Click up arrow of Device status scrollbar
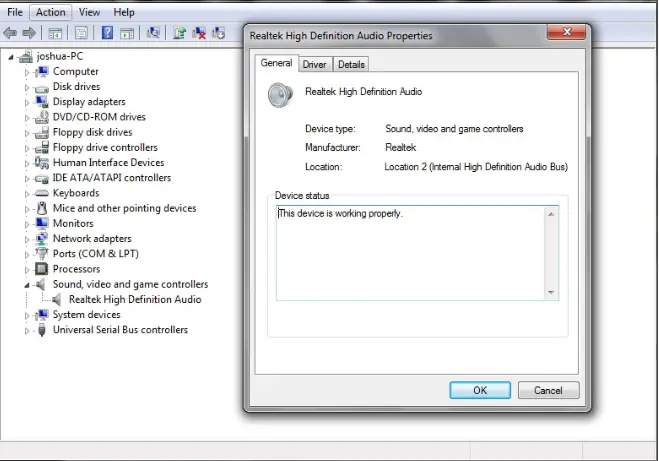 (551, 214)
